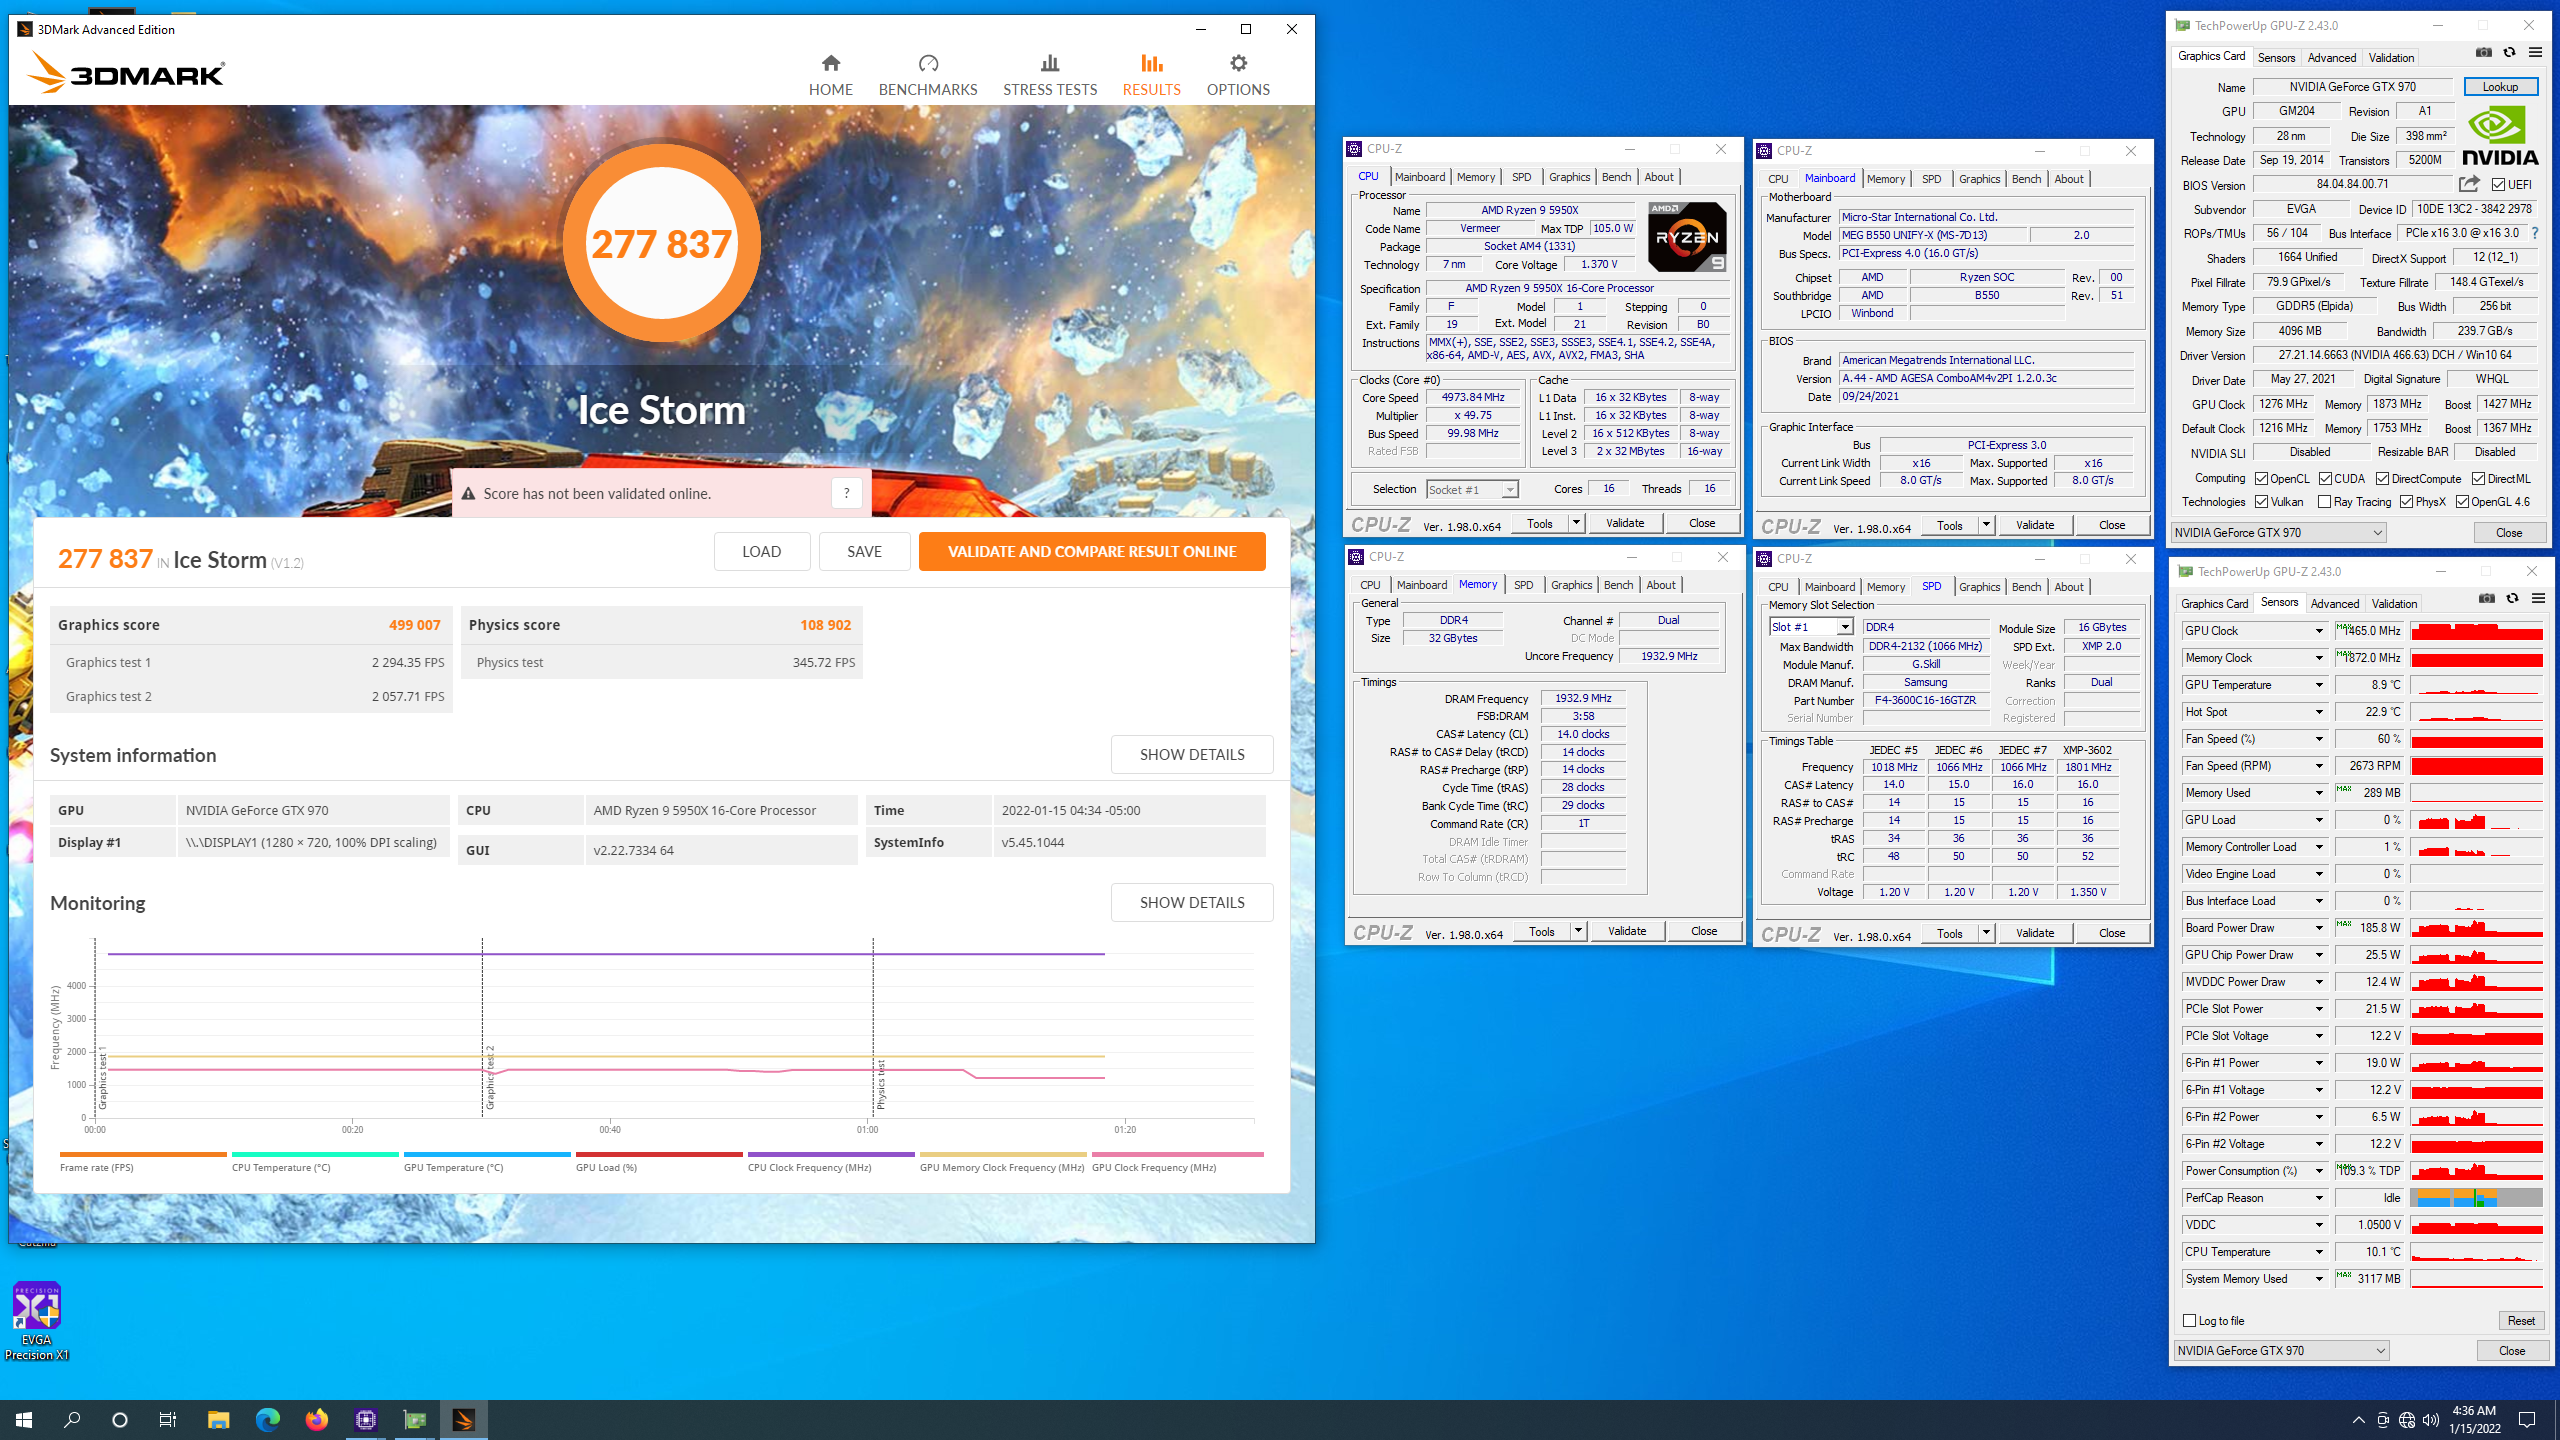Viewport: 2560px width, 1440px height.
Task: Open GPU selector dropdown in GPU-Z Sensors window
Action: (2281, 1351)
